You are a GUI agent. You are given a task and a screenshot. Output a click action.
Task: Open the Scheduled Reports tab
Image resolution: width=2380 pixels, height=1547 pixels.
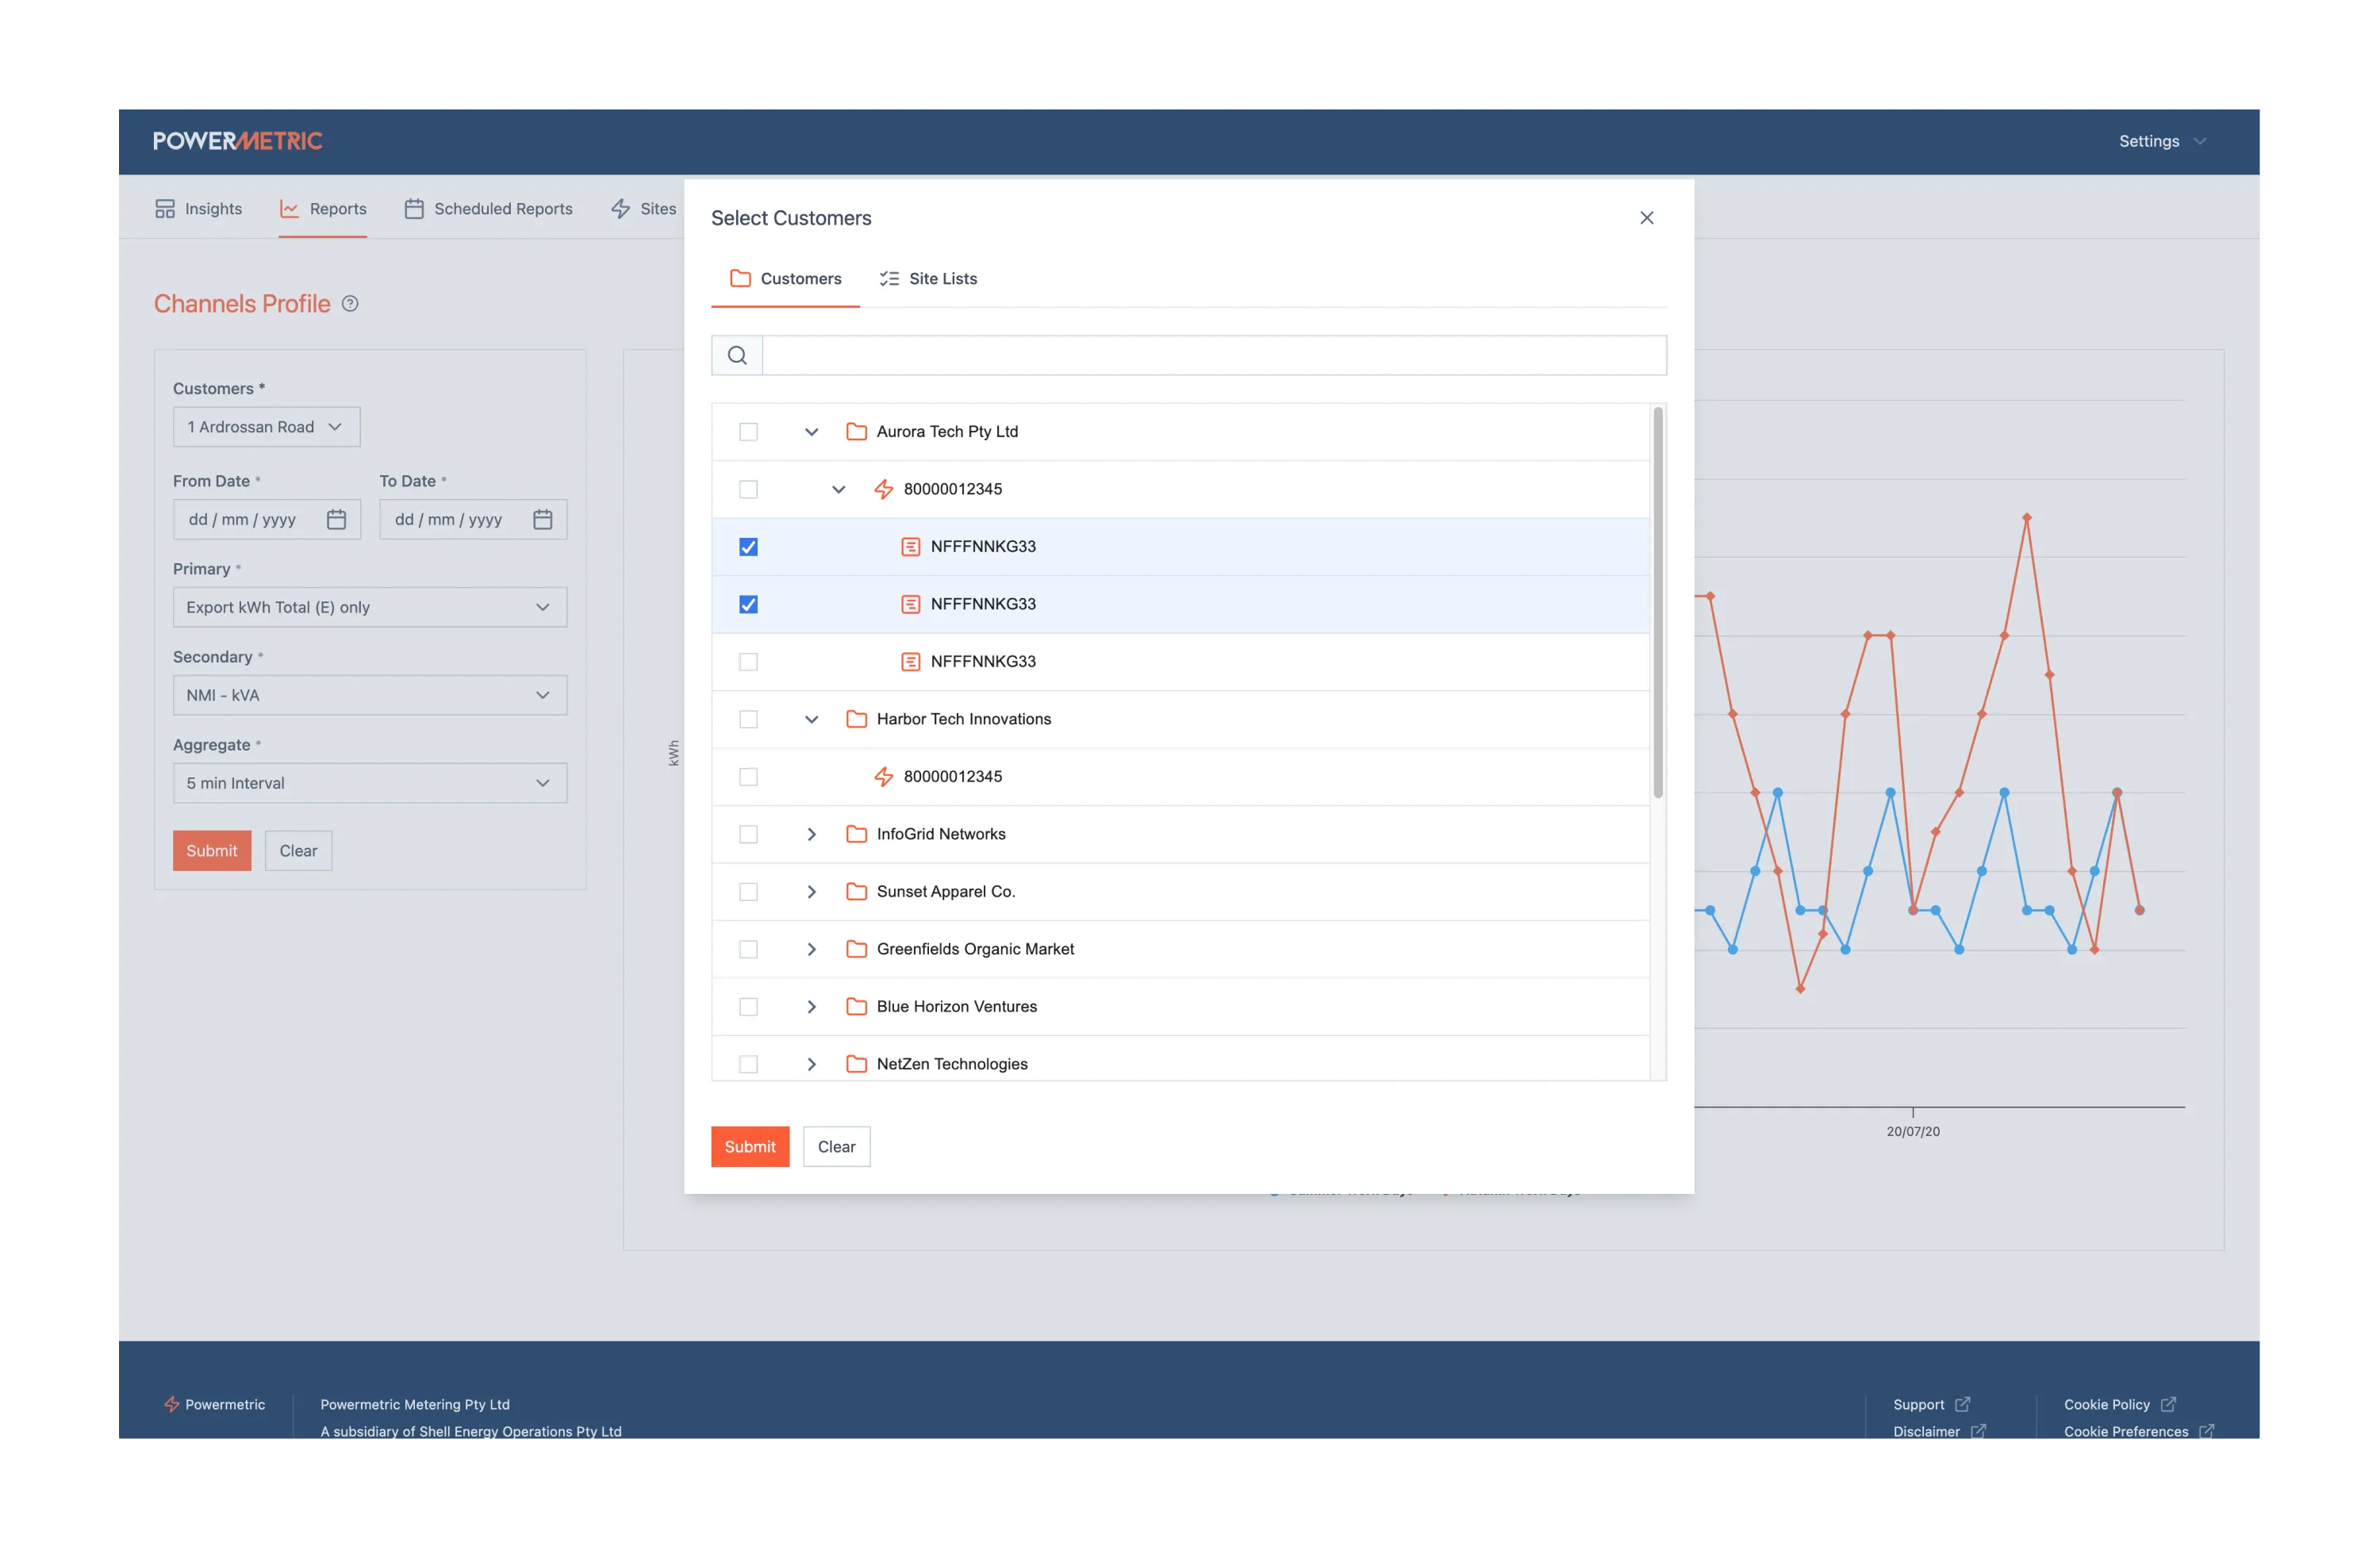click(488, 209)
